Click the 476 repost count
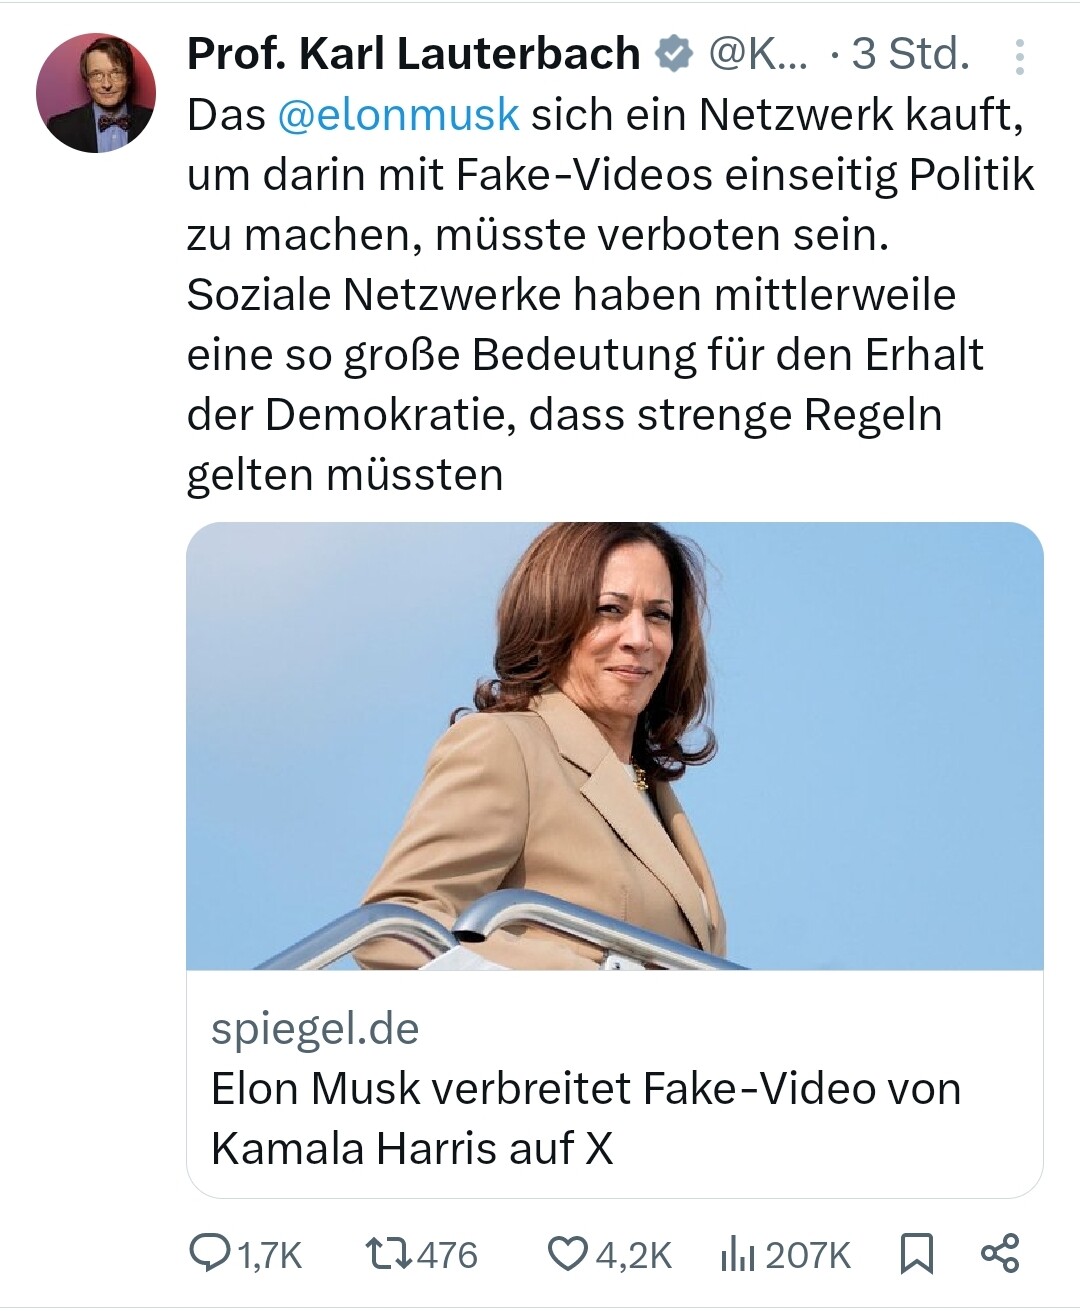Screen dimensions: 1080x1311 (447, 1254)
